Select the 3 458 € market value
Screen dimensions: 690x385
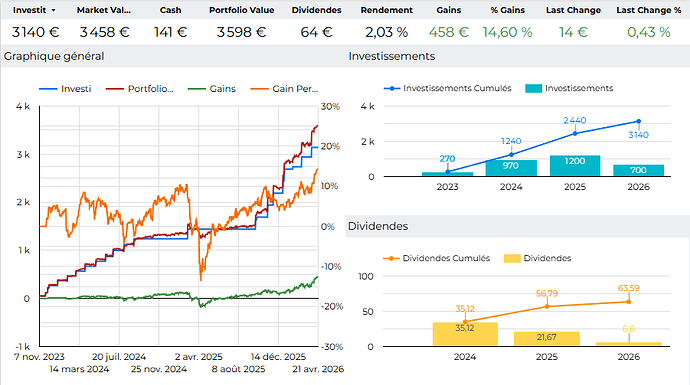pyautogui.click(x=104, y=32)
